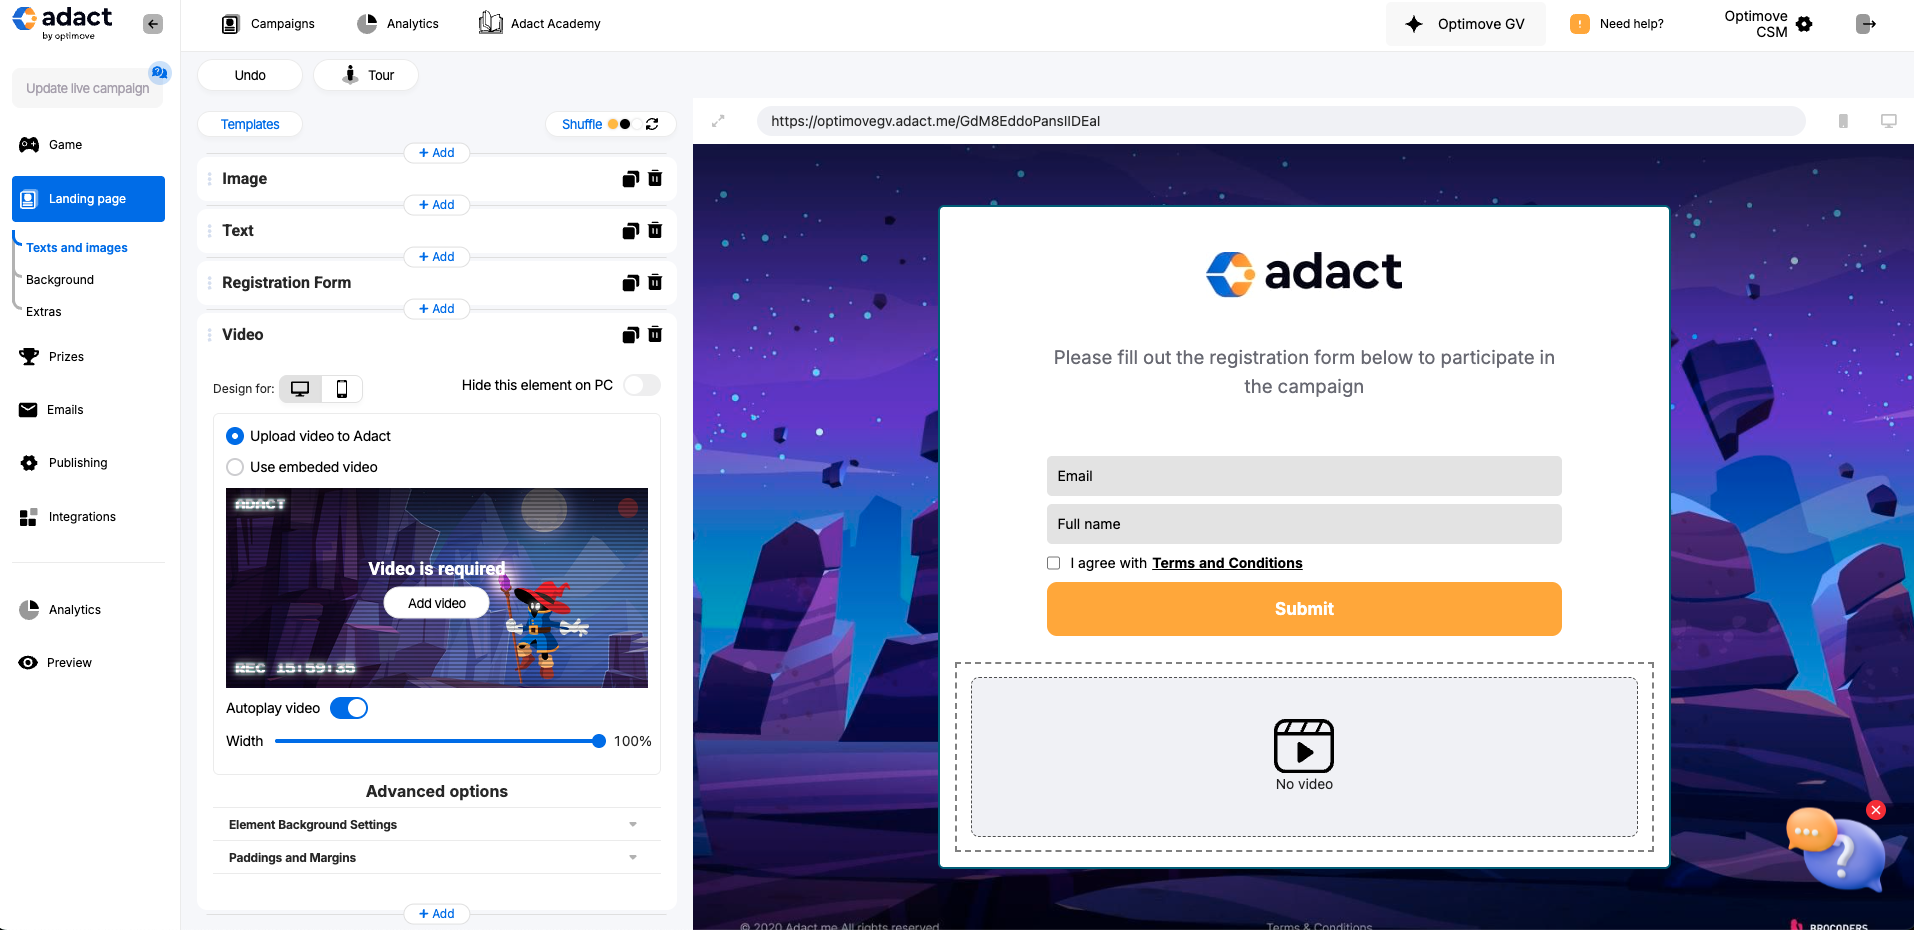
Task: Open Texts and images subsection
Action: point(77,248)
